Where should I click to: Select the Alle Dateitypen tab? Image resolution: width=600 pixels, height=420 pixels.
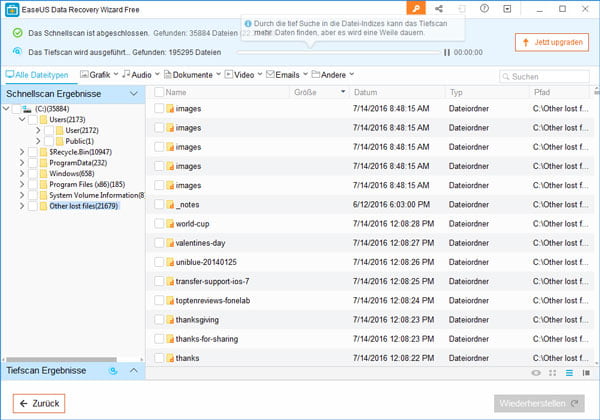[37, 75]
